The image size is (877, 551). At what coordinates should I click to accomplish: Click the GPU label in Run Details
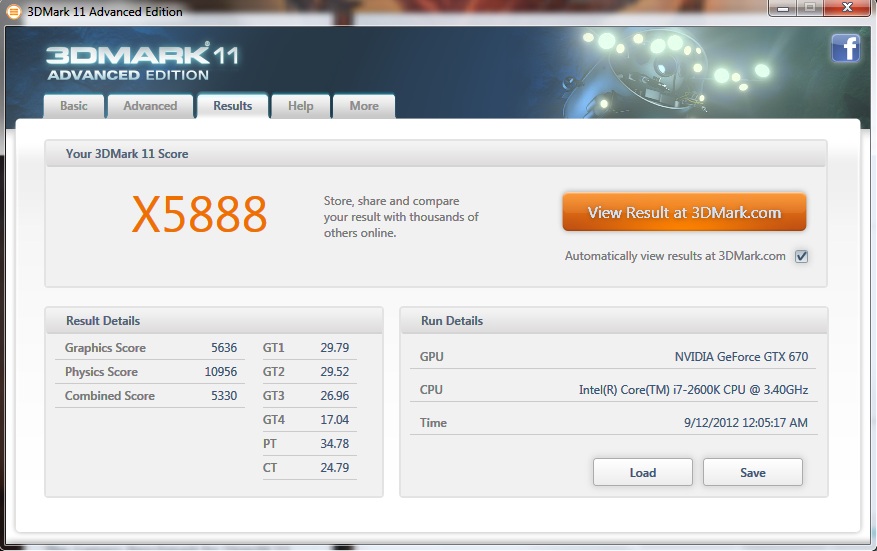(x=431, y=357)
